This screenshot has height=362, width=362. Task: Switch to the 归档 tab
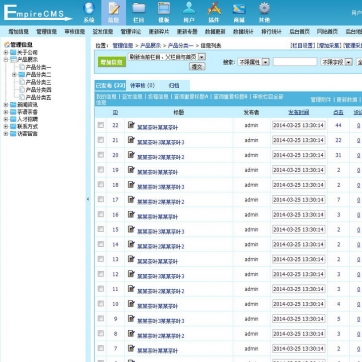click(x=174, y=85)
